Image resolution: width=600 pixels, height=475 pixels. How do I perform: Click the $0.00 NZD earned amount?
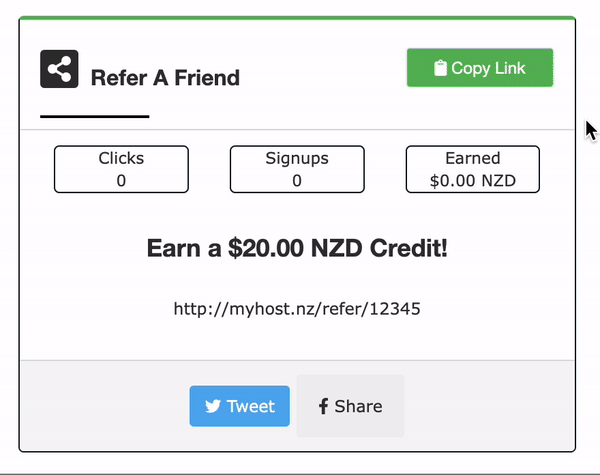(x=472, y=181)
